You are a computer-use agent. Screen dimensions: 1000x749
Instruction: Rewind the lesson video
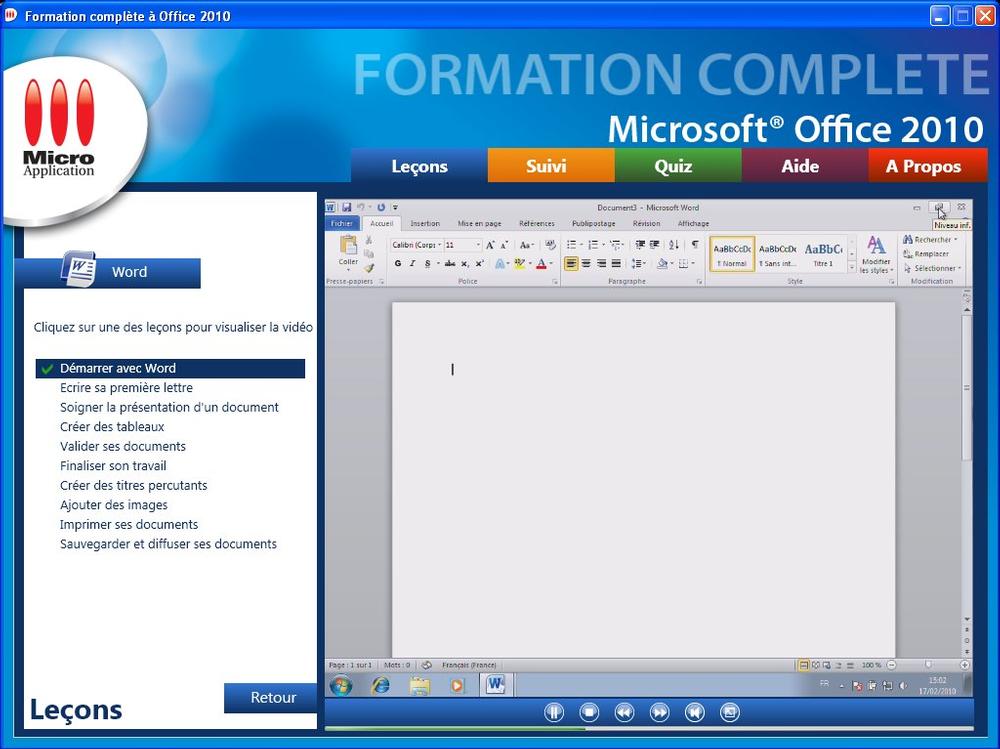click(624, 712)
